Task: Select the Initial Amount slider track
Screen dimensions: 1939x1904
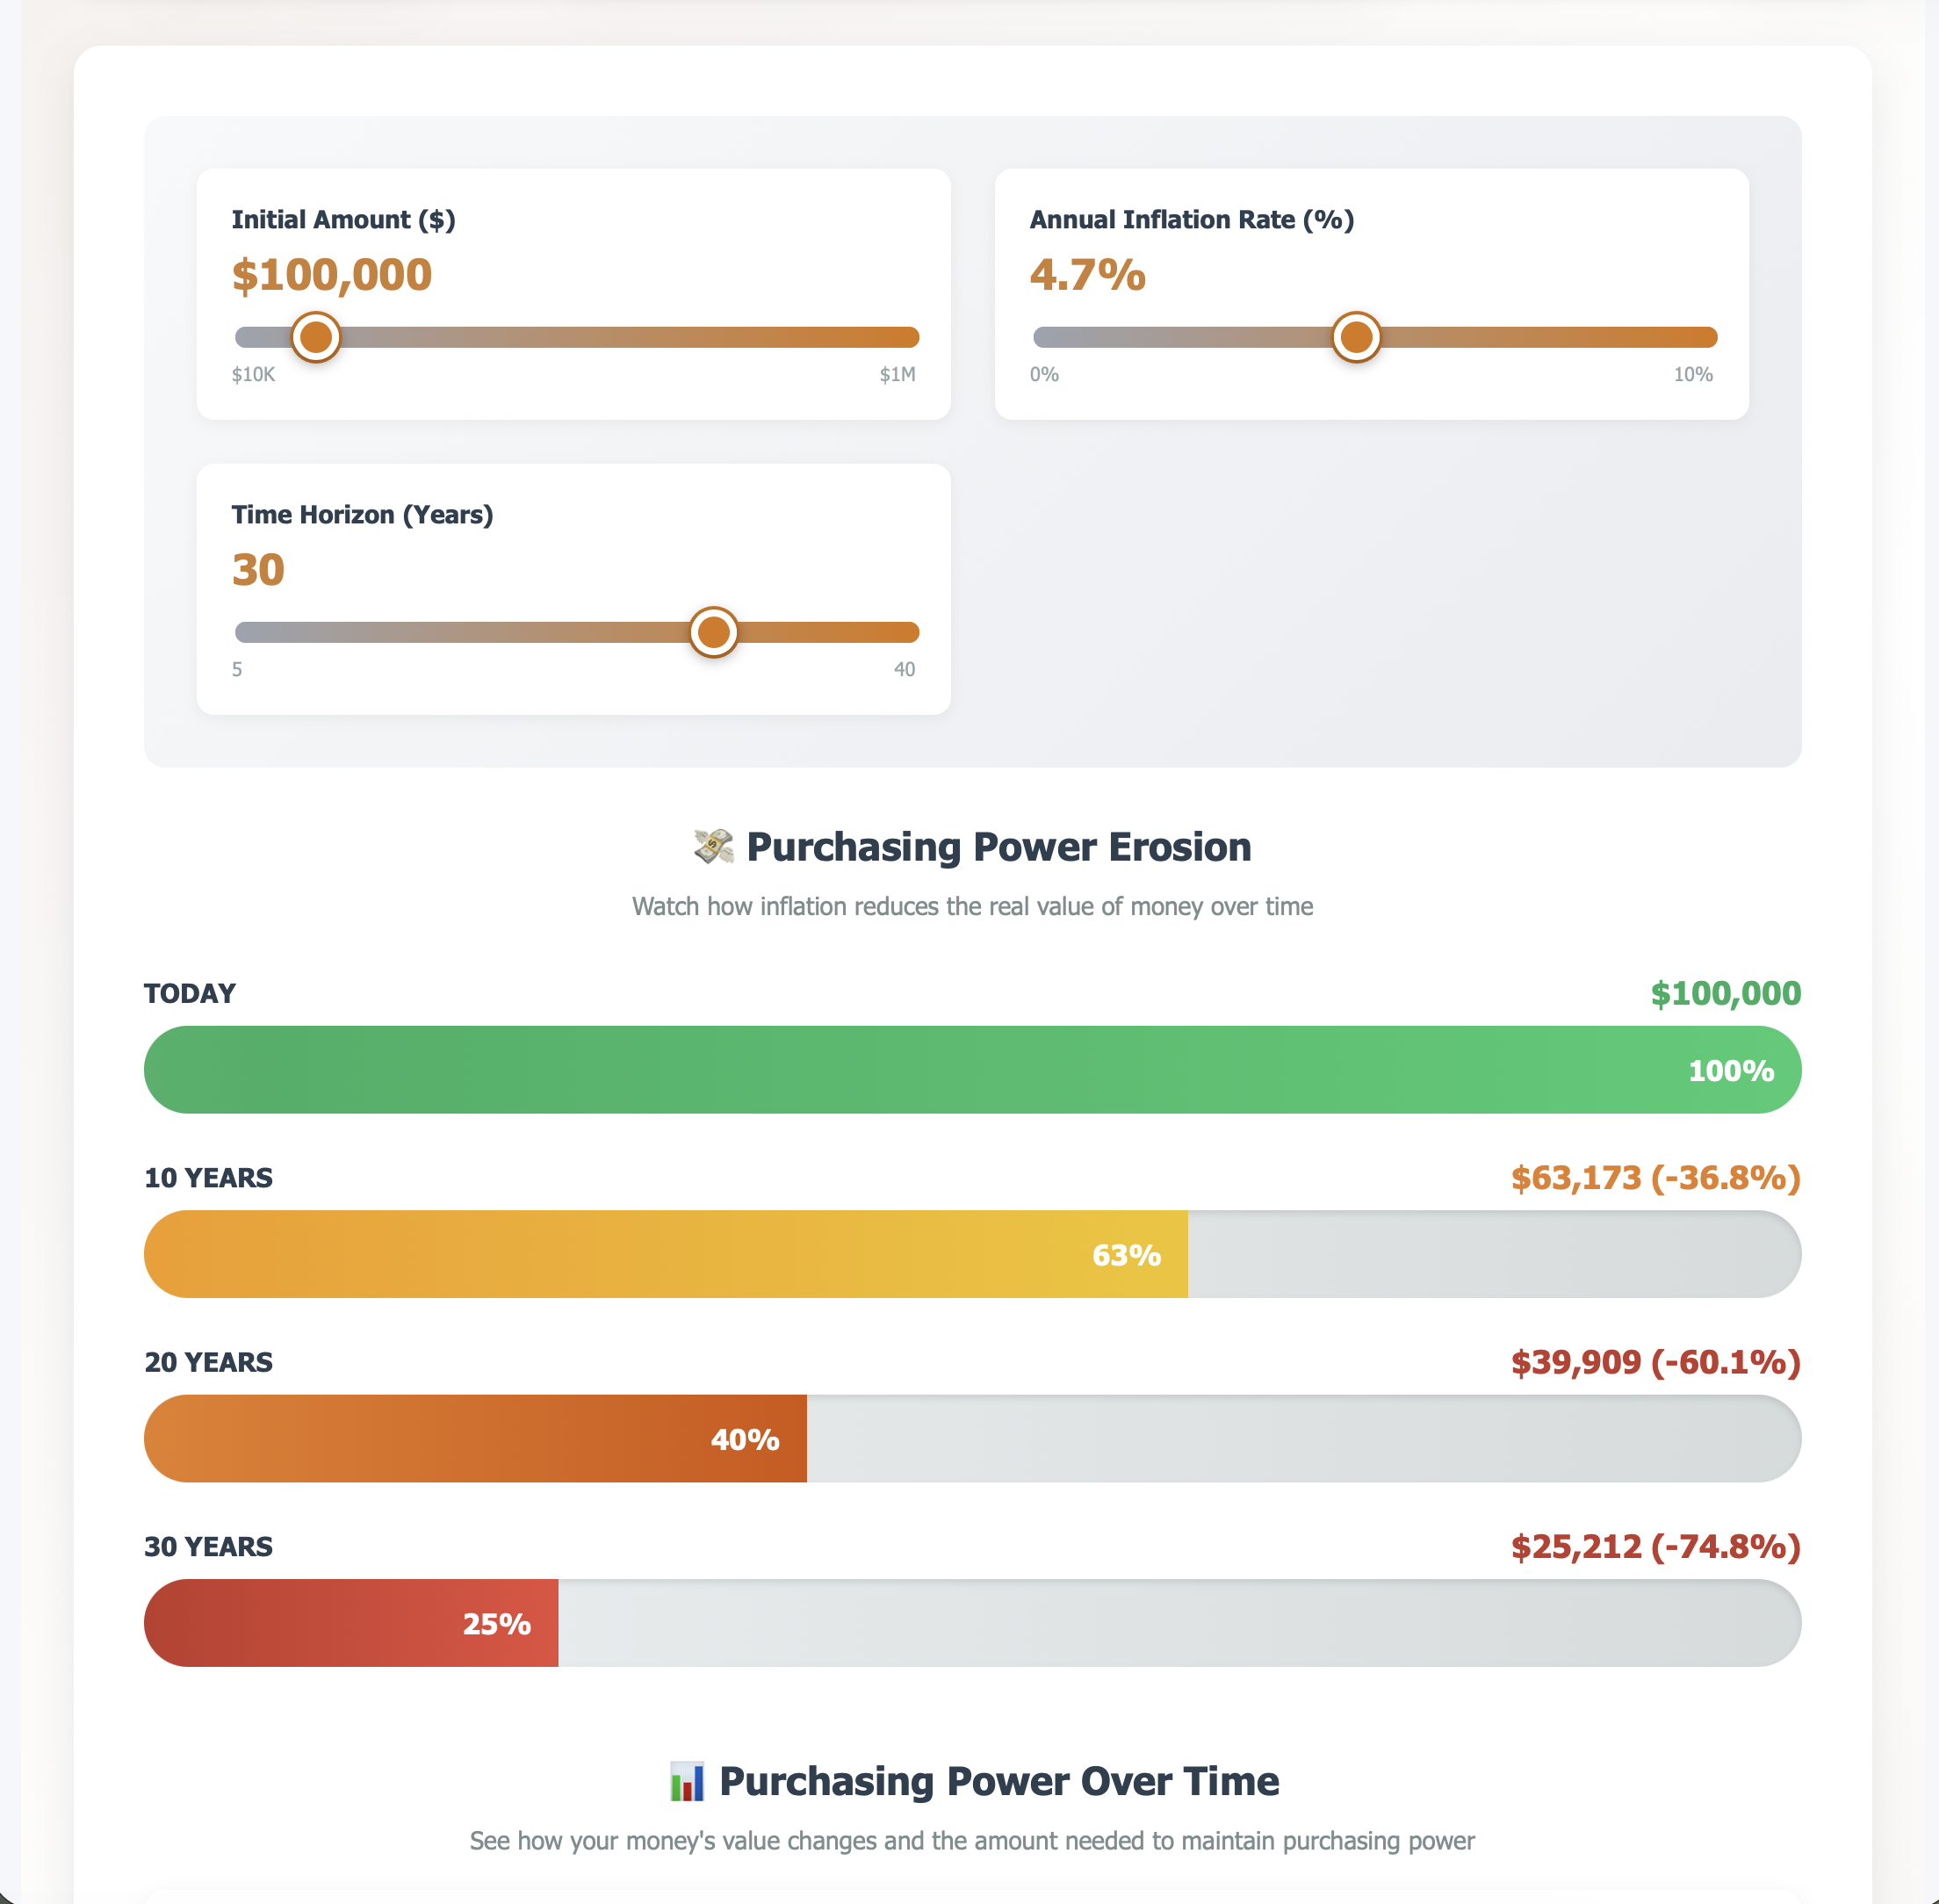Action: pos(575,336)
